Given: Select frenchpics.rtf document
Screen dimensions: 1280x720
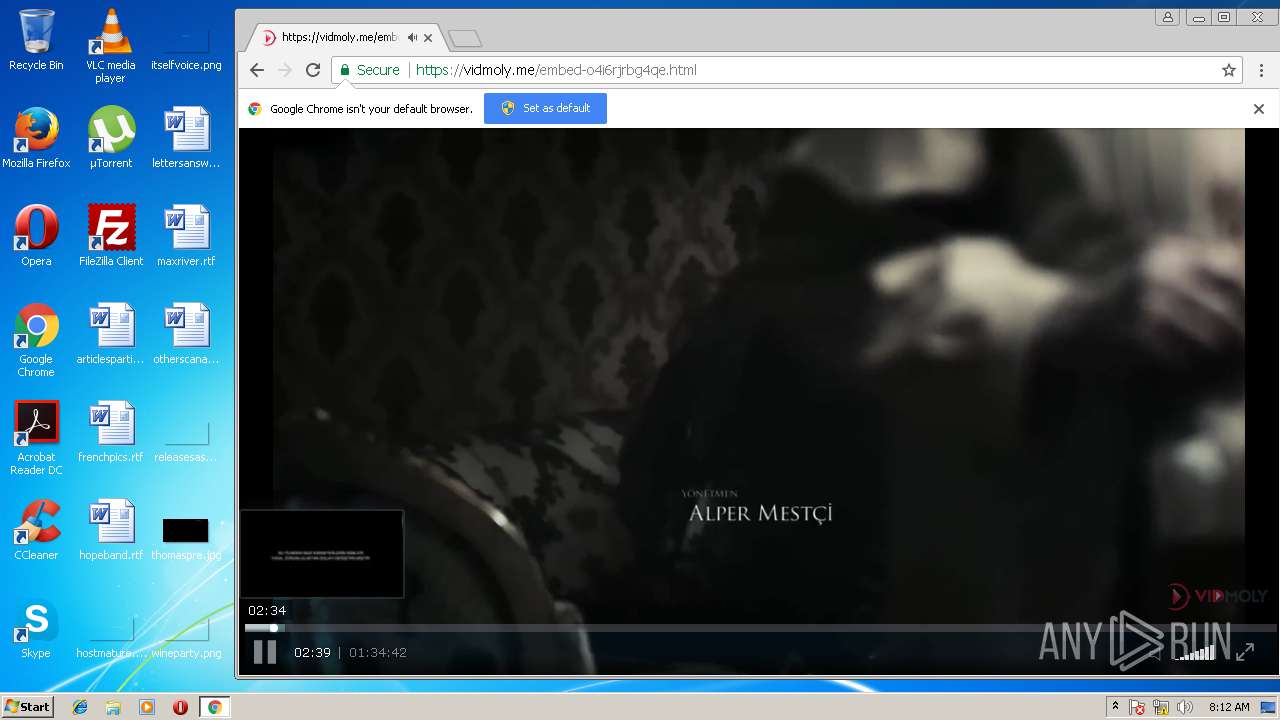Looking at the screenshot, I should coord(110,431).
